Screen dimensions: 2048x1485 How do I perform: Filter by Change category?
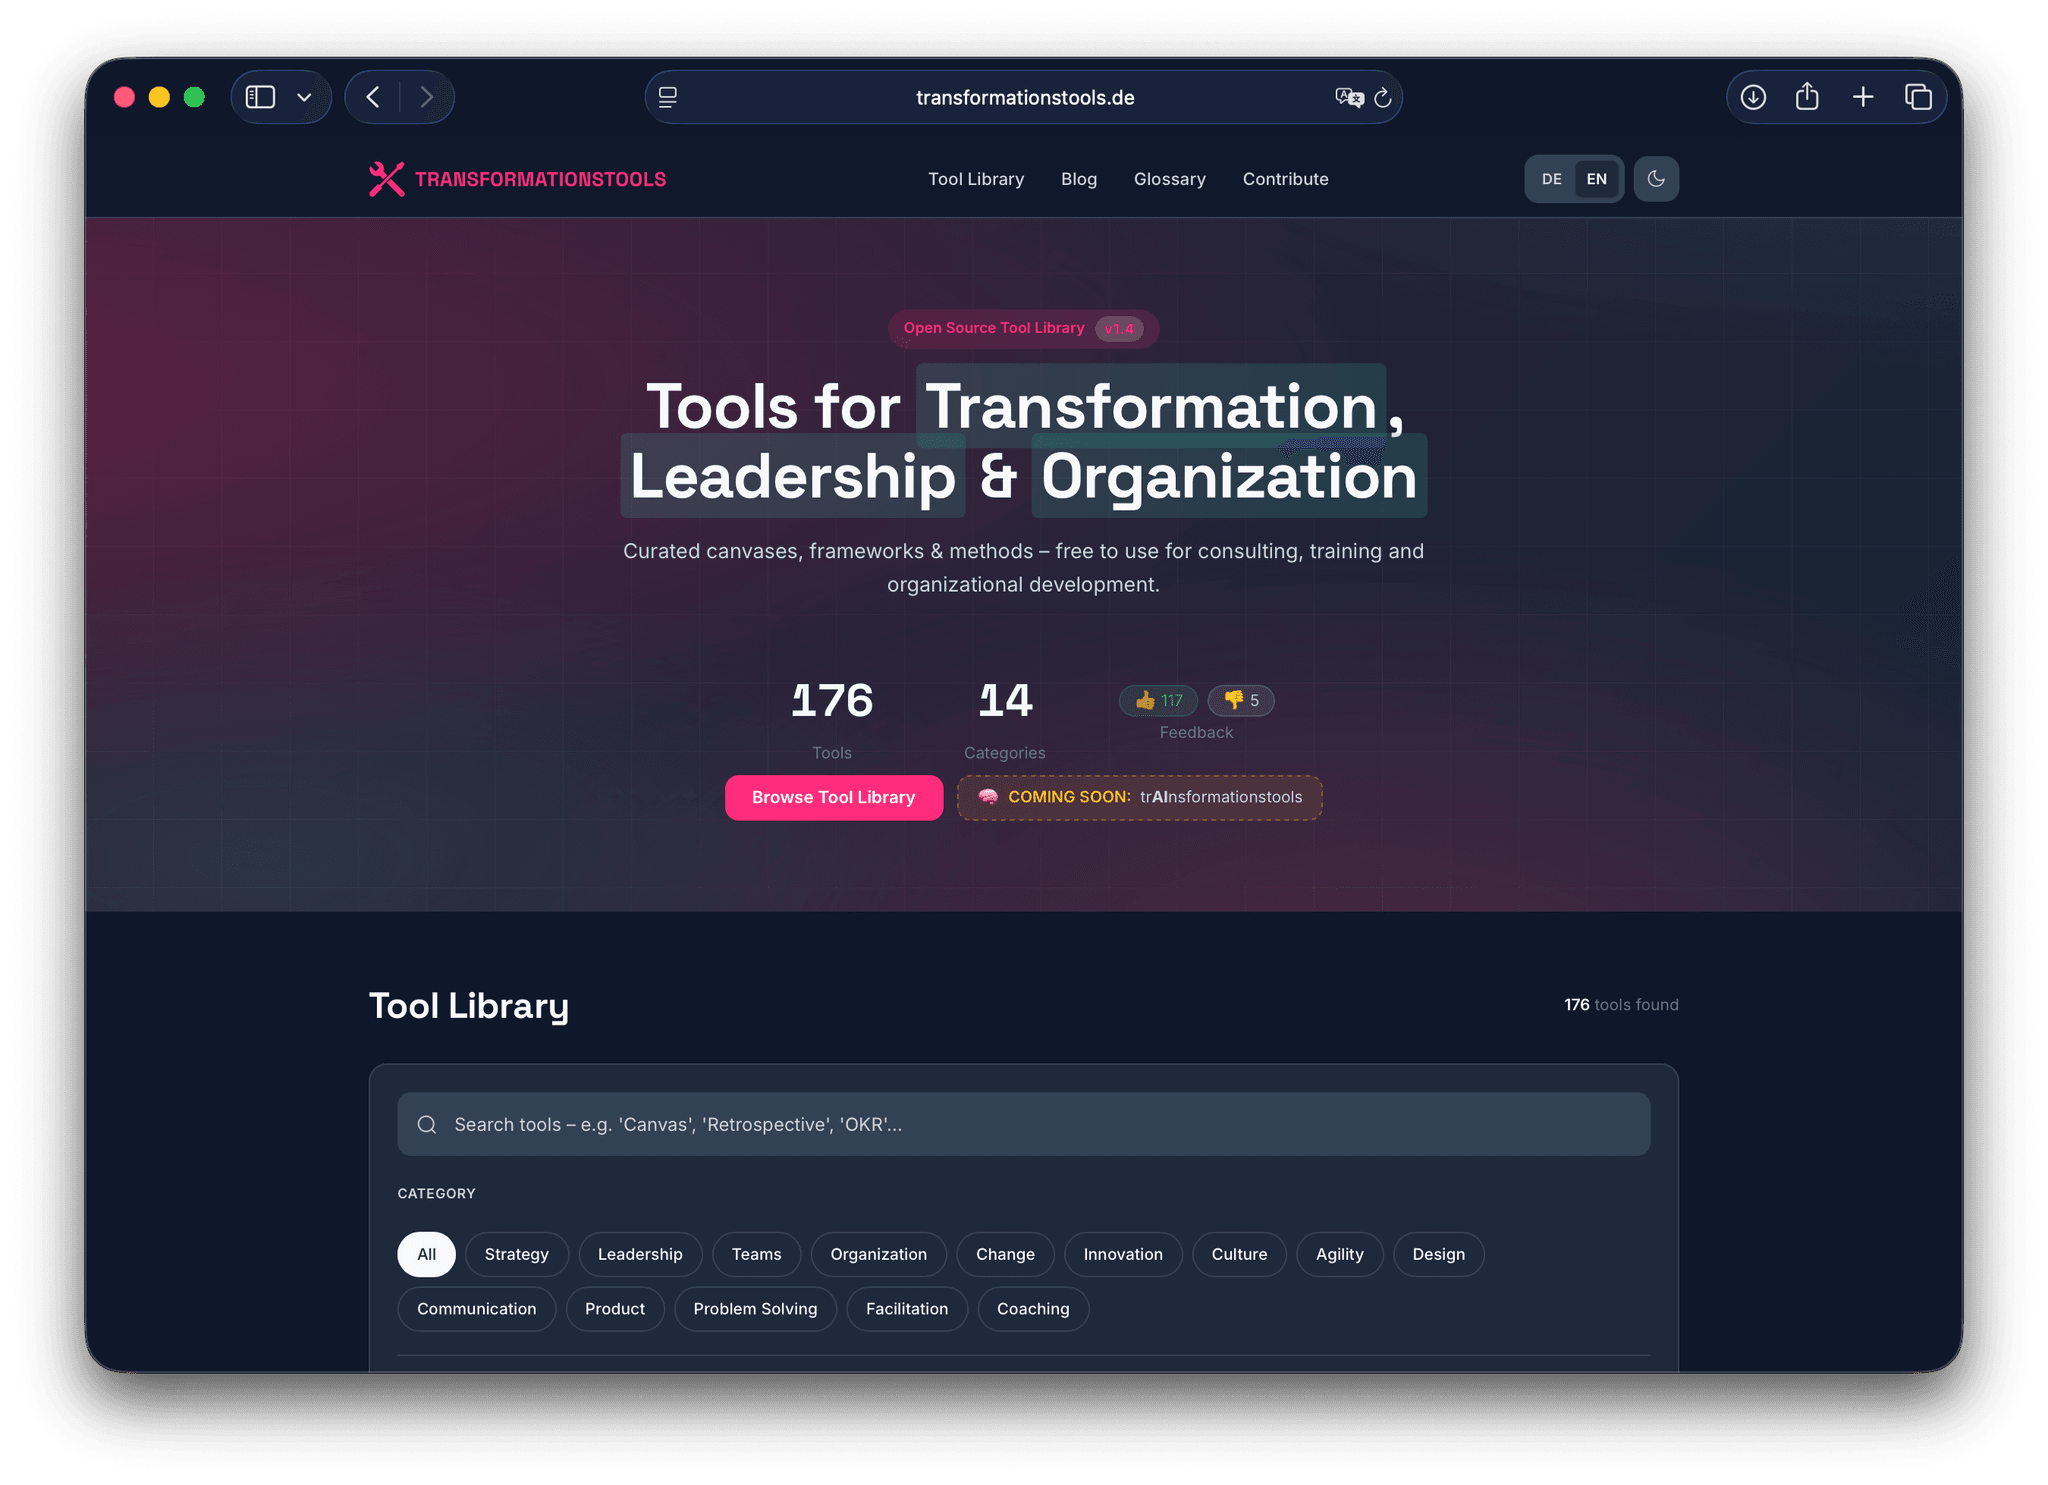coord(1006,1254)
